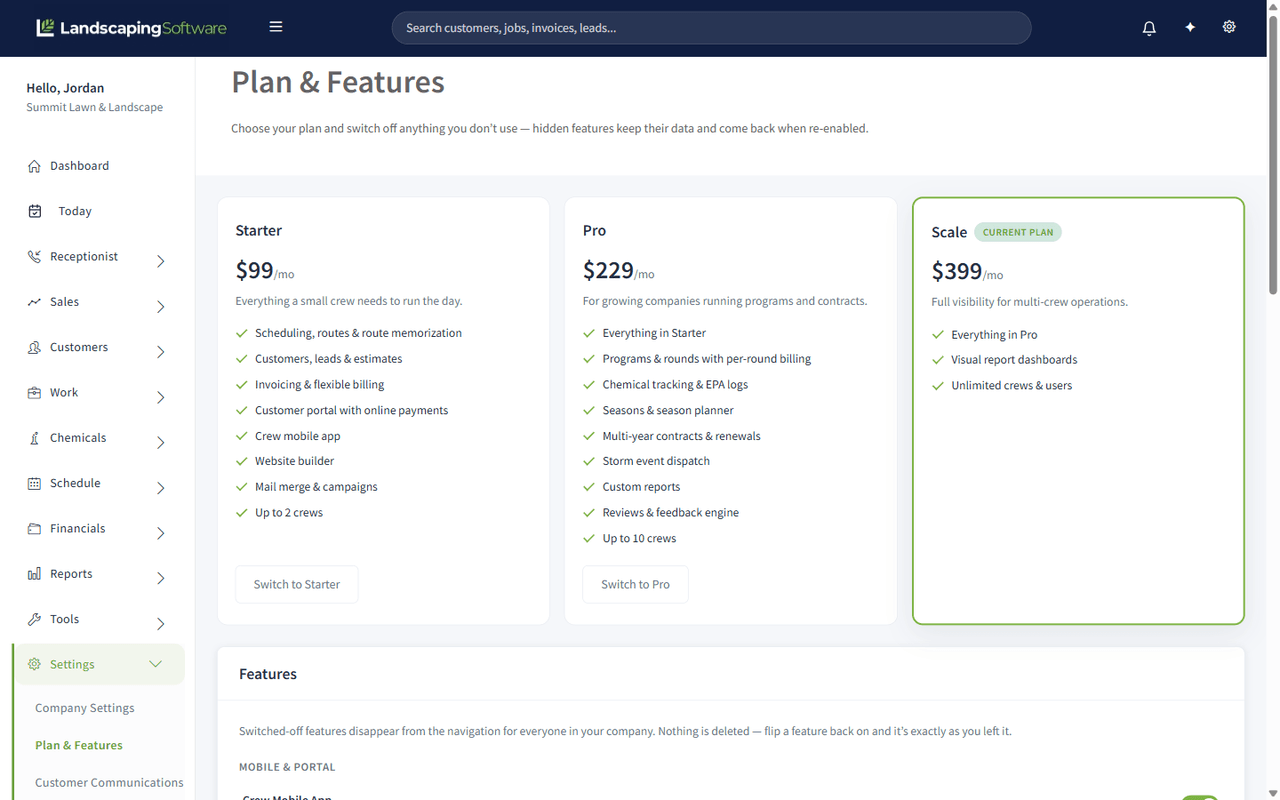Image resolution: width=1280 pixels, height=800 pixels.
Task: Click the Receptionist phone icon
Action: point(34,257)
